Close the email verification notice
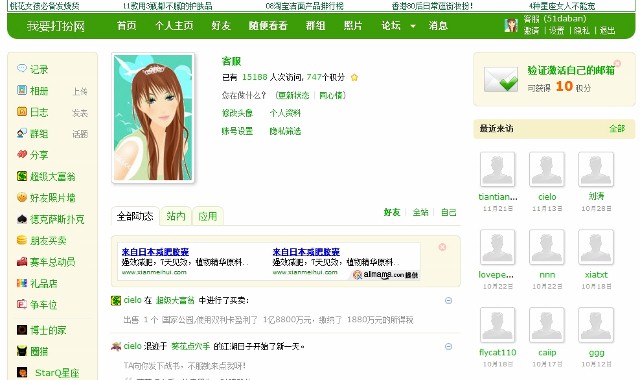 [x=617, y=63]
